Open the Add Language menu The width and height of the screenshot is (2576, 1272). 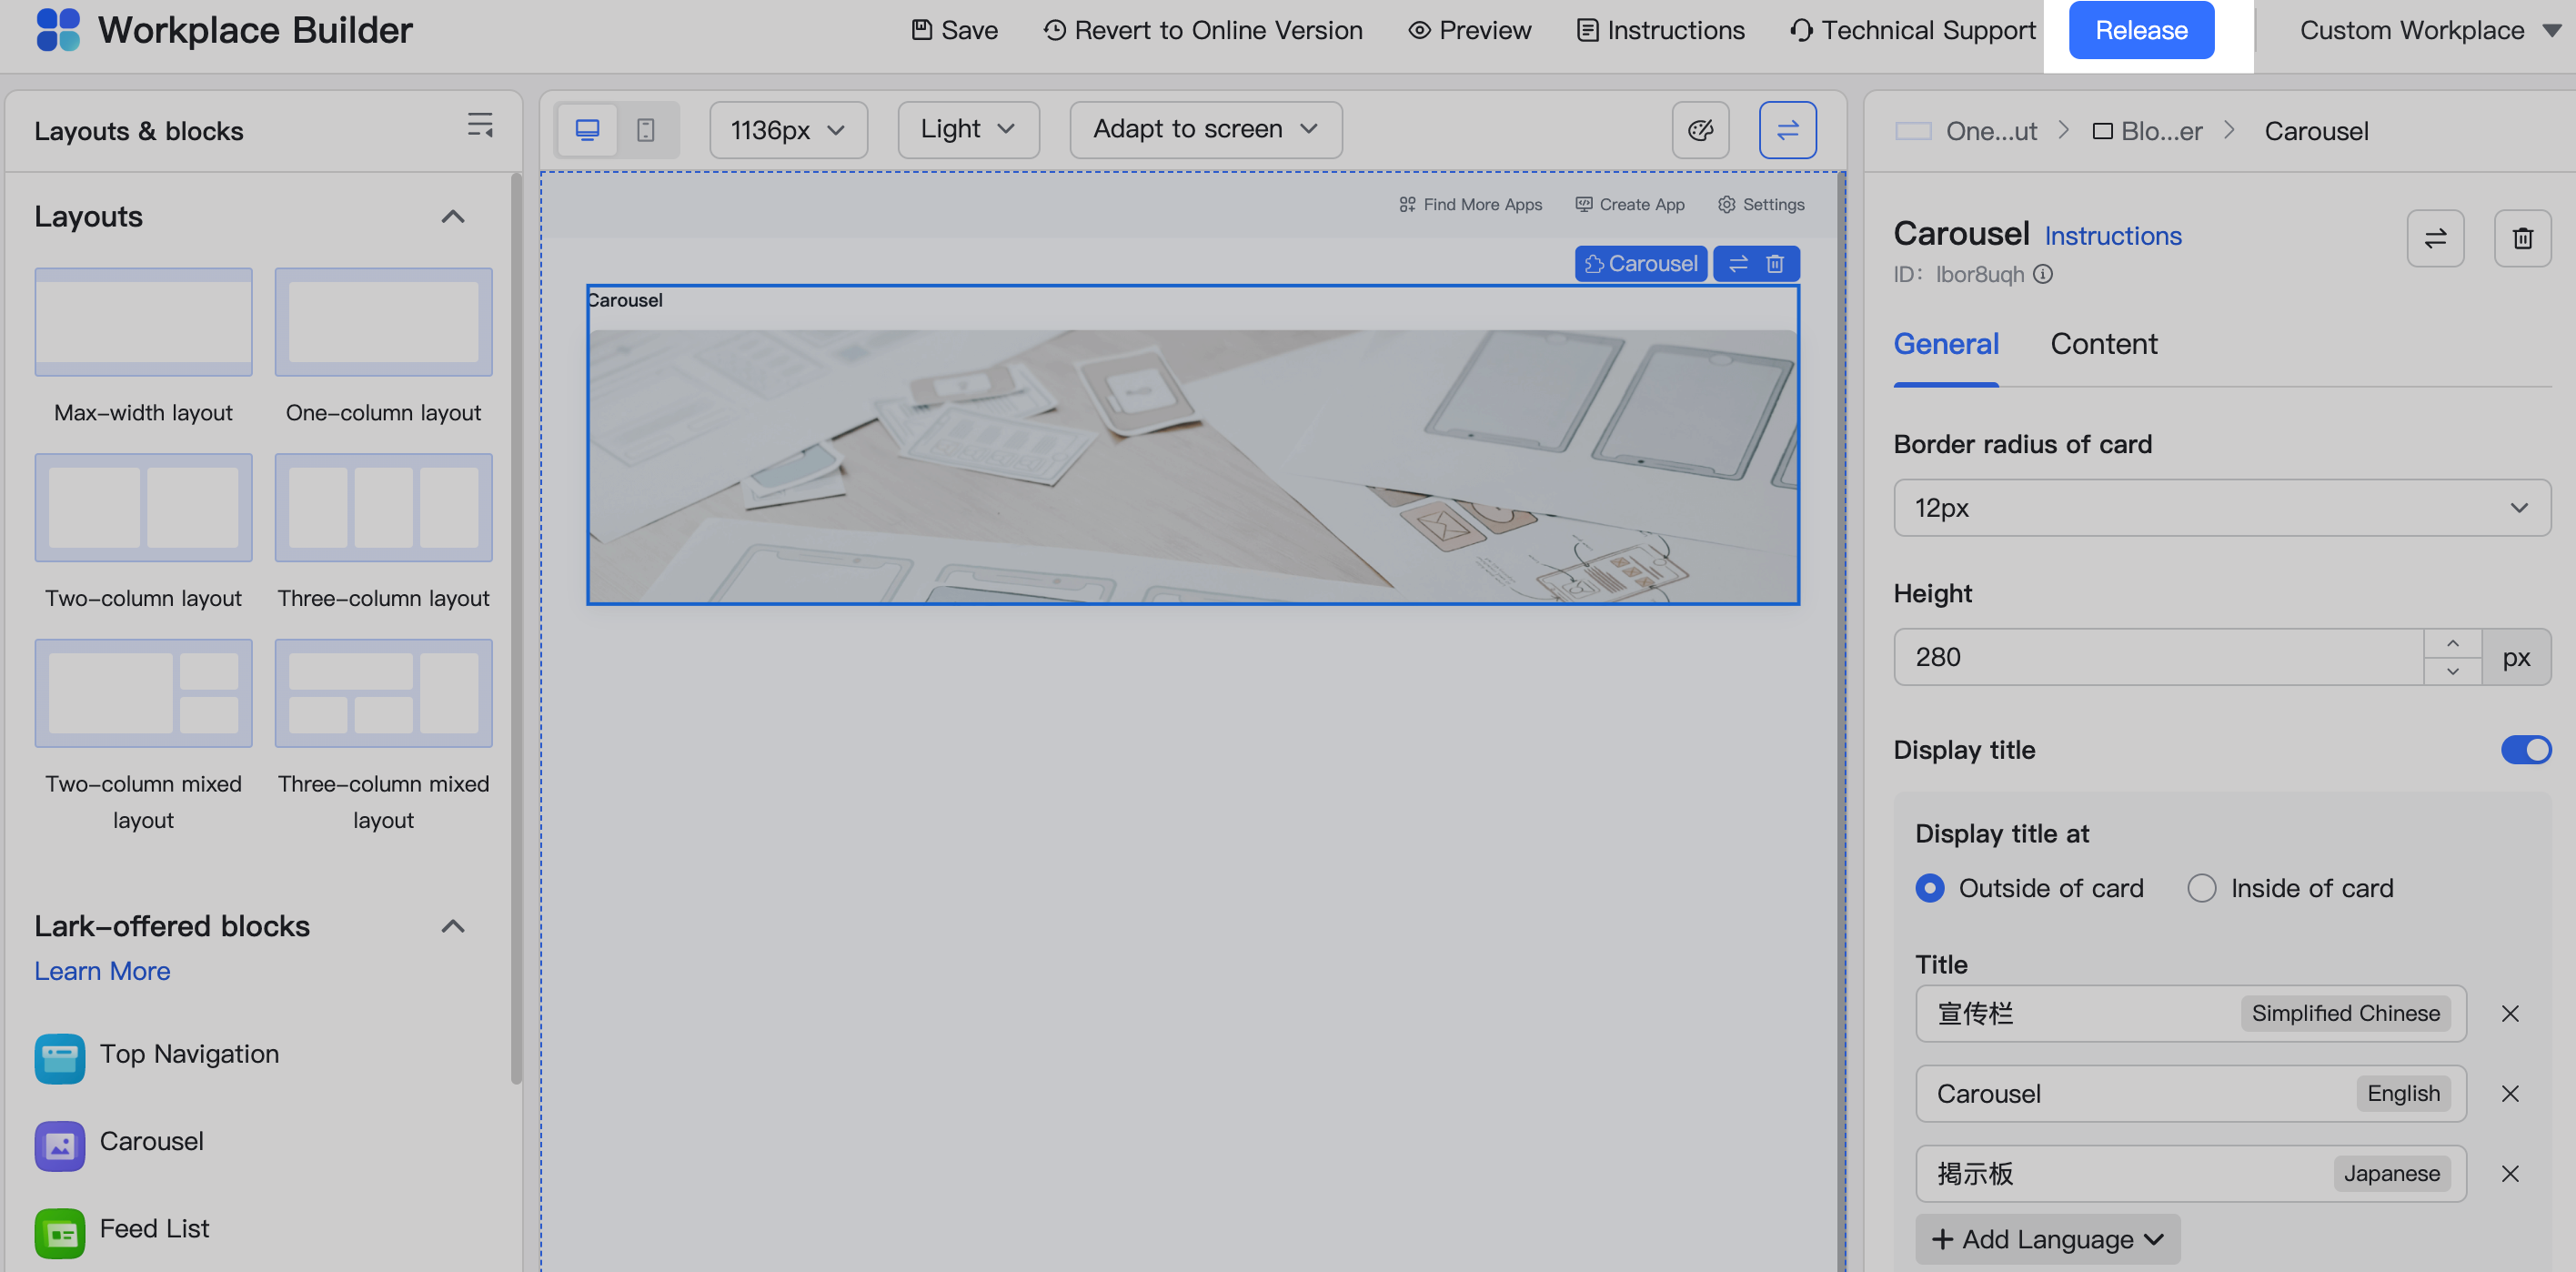pos(2047,1239)
